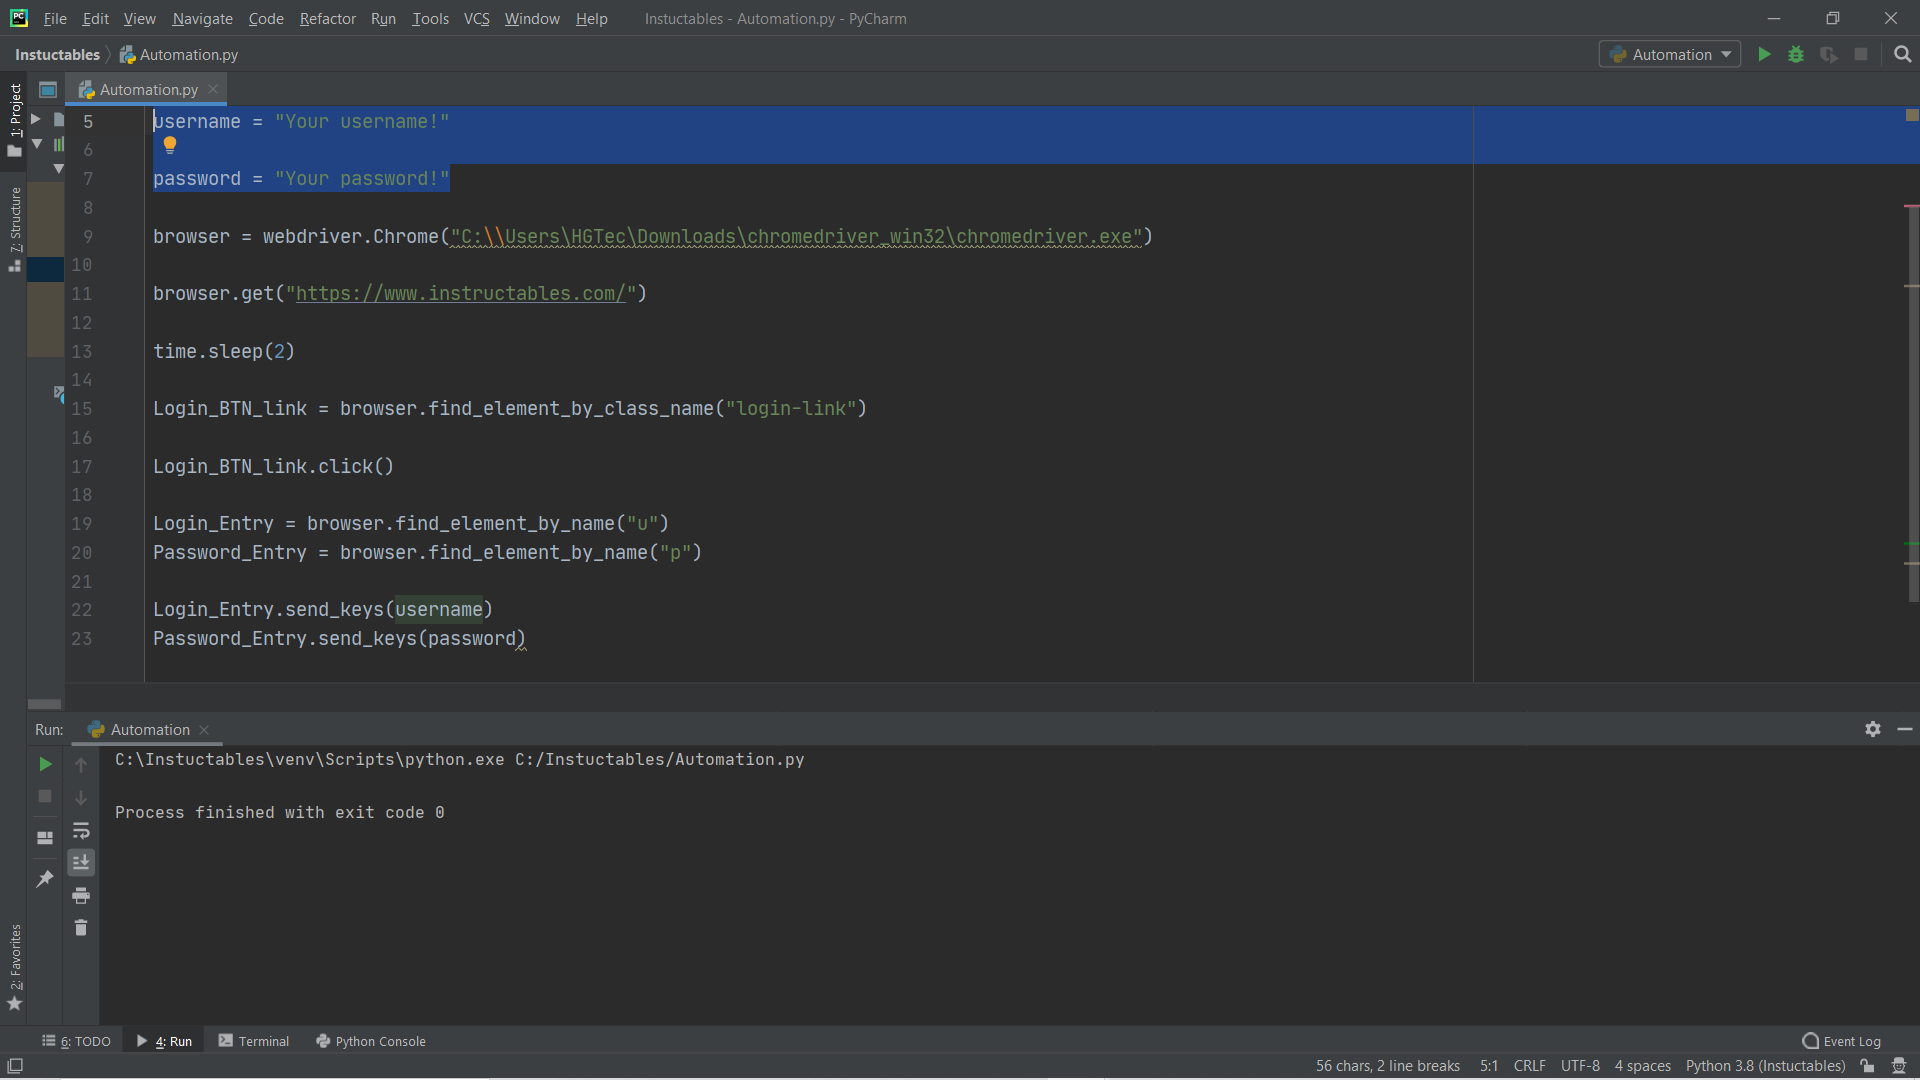Expand the project tree disclosure arrow

coord(36,119)
